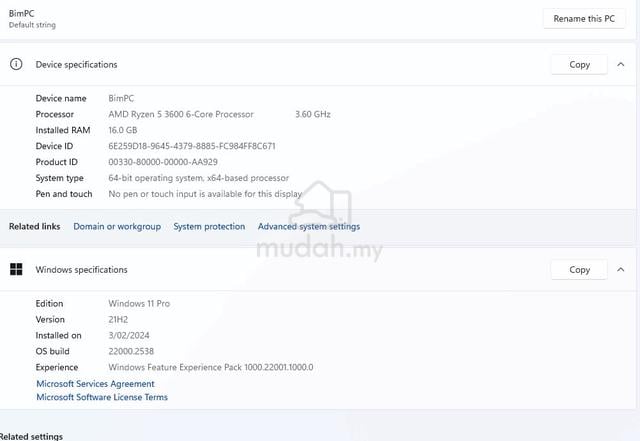Select the processor name AMD Ryzen 5 3600
The image size is (640, 441).
tap(181, 114)
